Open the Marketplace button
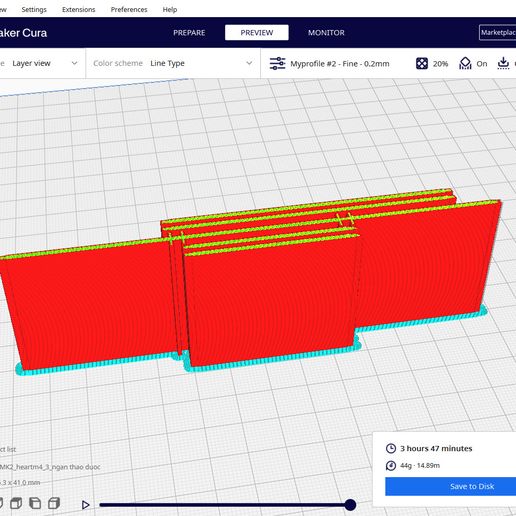 (498, 33)
